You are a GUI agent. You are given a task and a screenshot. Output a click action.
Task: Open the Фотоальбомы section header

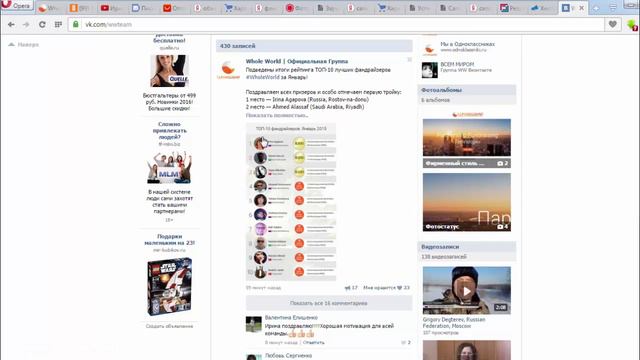click(x=467, y=90)
